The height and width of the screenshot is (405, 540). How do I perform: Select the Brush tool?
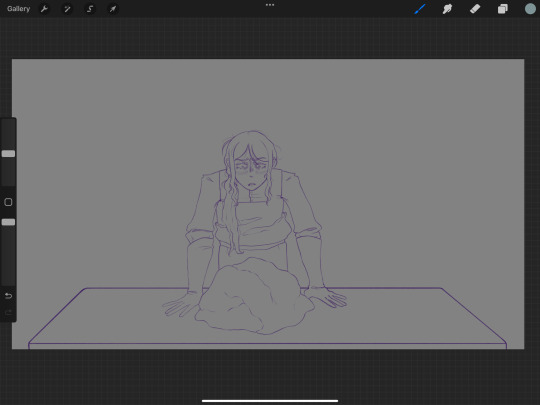420,9
